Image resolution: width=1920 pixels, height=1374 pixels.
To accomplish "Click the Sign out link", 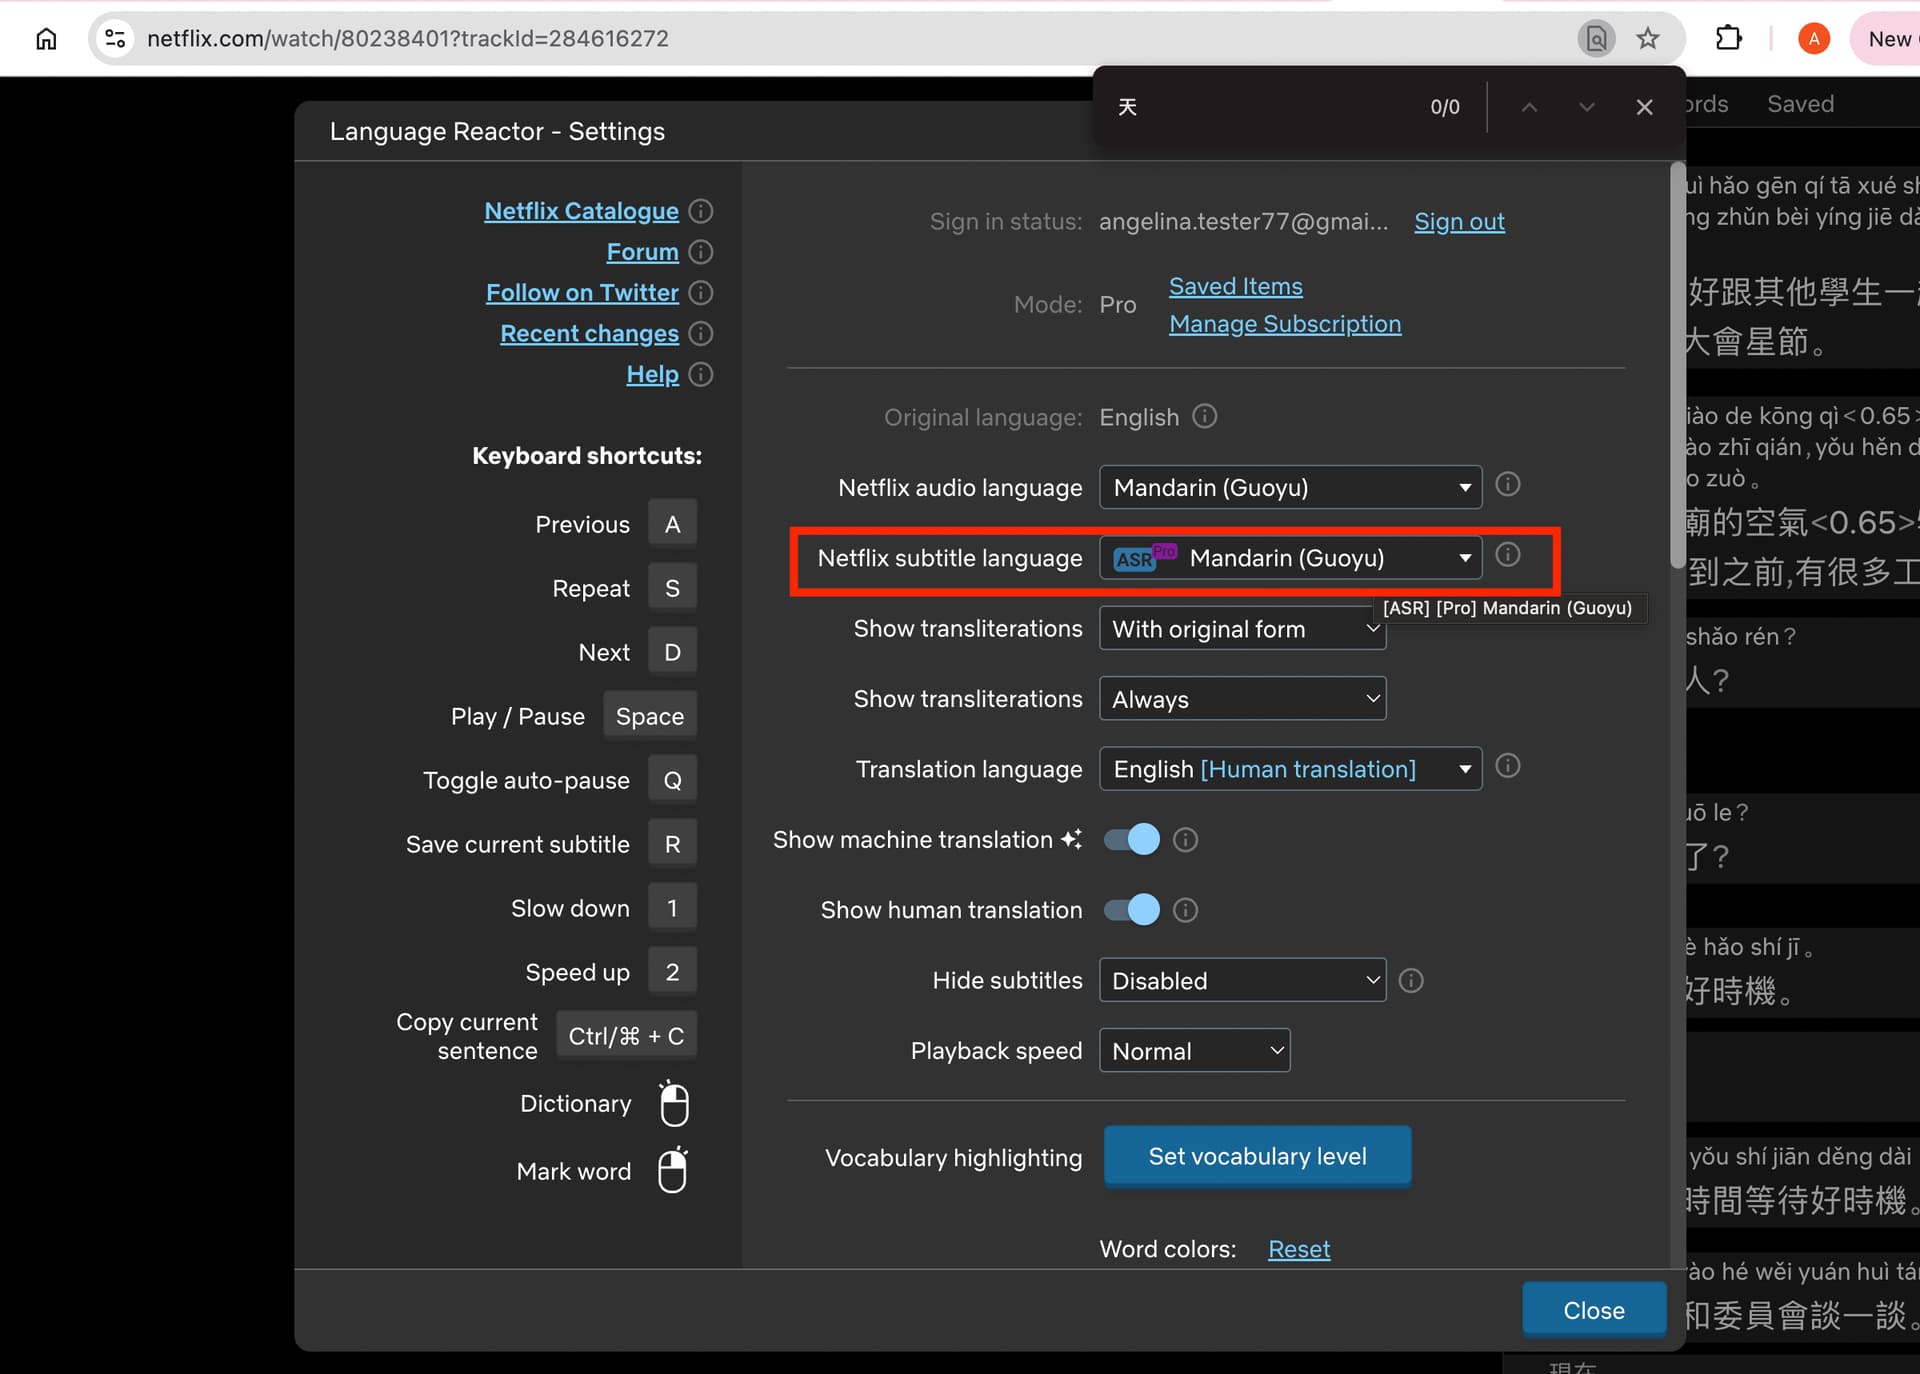I will coord(1459,221).
